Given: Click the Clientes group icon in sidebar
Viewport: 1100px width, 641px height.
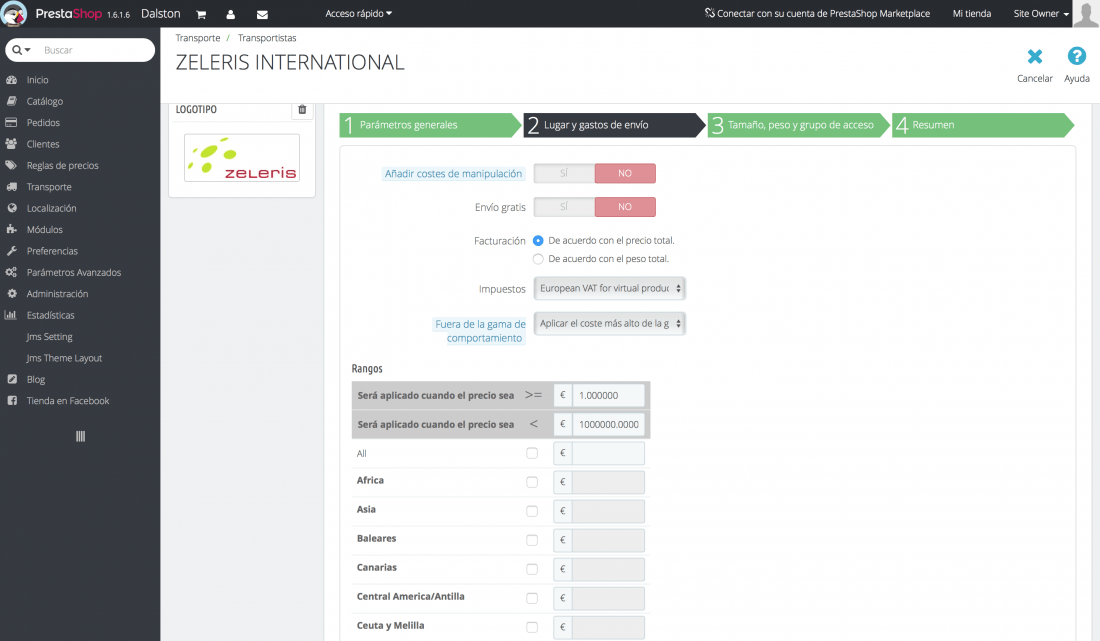Looking at the screenshot, I should click(x=11, y=144).
